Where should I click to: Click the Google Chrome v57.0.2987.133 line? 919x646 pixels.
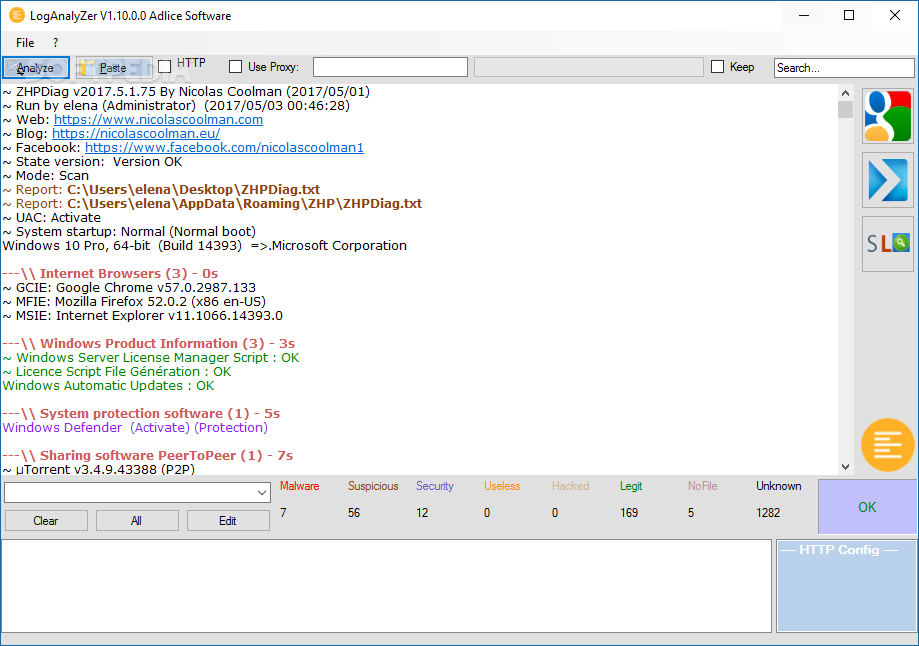click(x=129, y=288)
